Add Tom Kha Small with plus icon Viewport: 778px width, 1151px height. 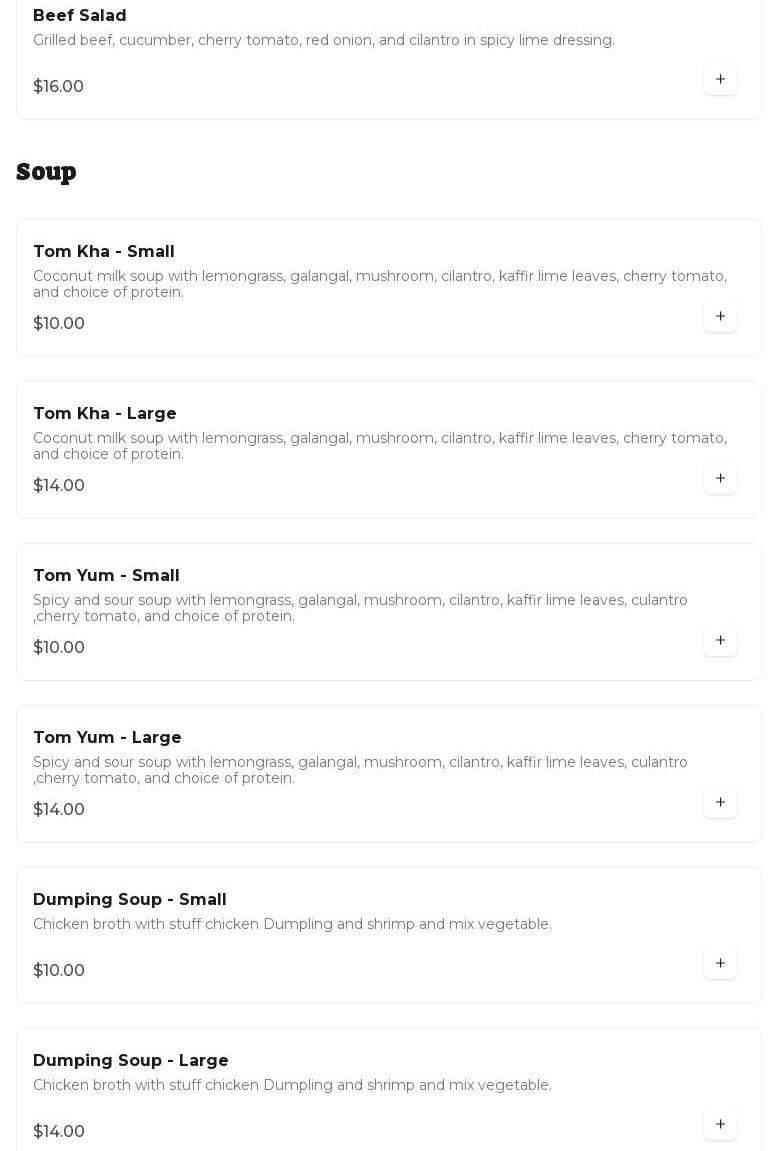pyautogui.click(x=720, y=316)
